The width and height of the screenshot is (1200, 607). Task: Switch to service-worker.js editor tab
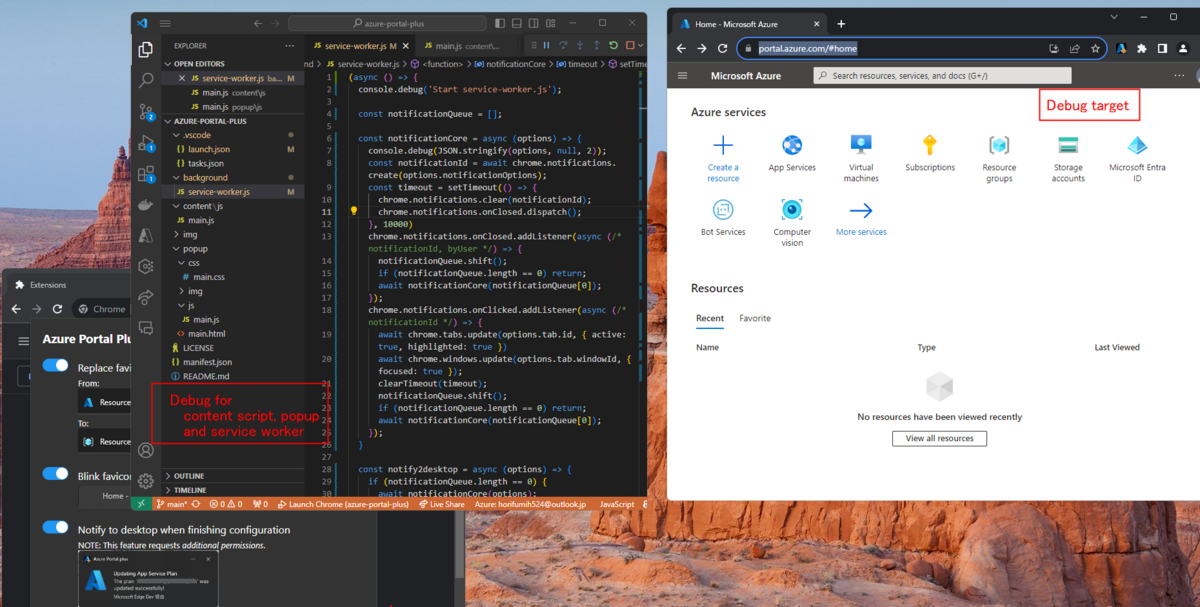361,46
